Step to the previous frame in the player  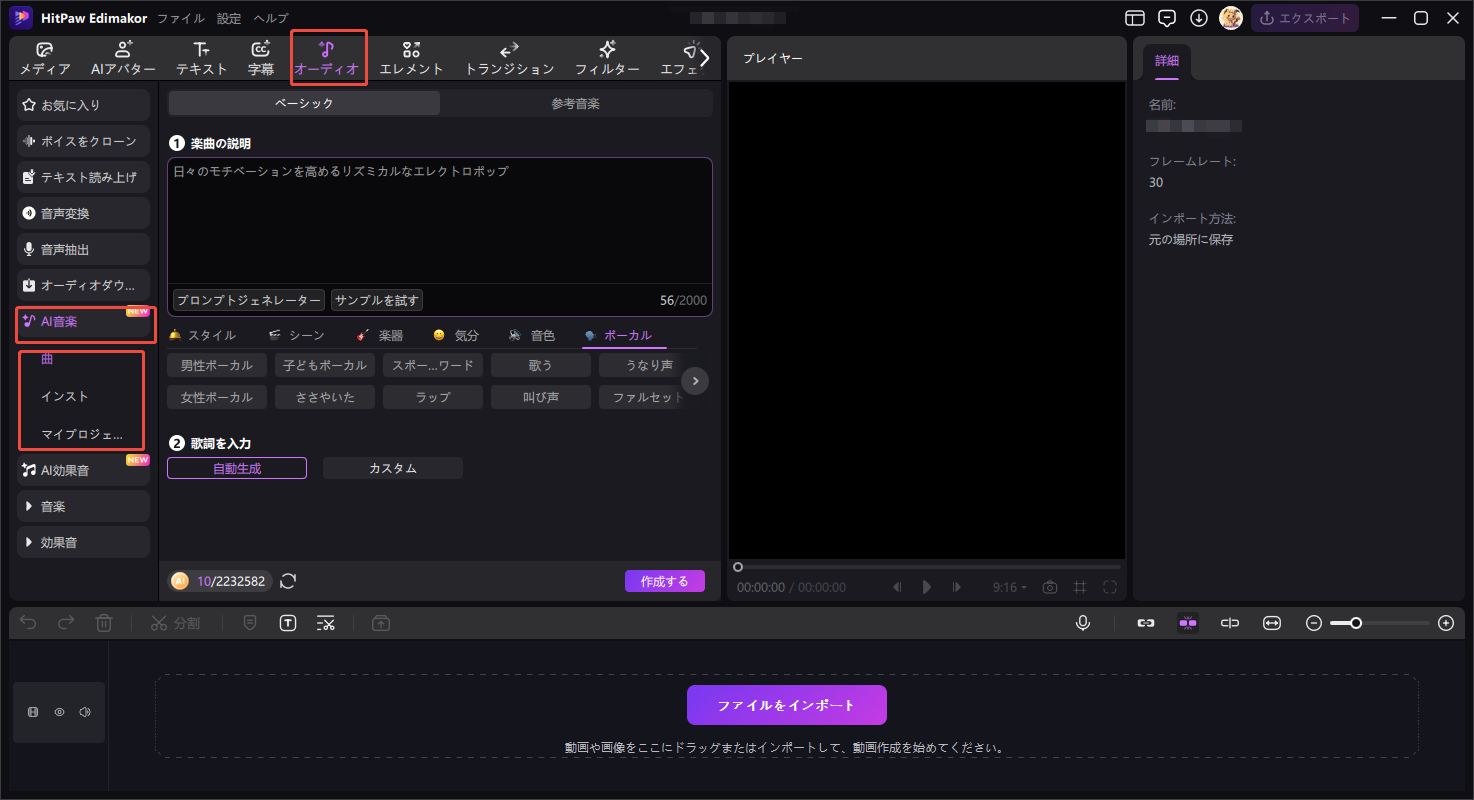tap(897, 587)
